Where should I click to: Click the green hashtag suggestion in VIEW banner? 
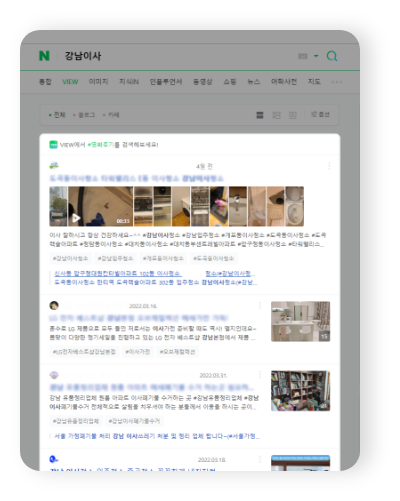[101, 145]
